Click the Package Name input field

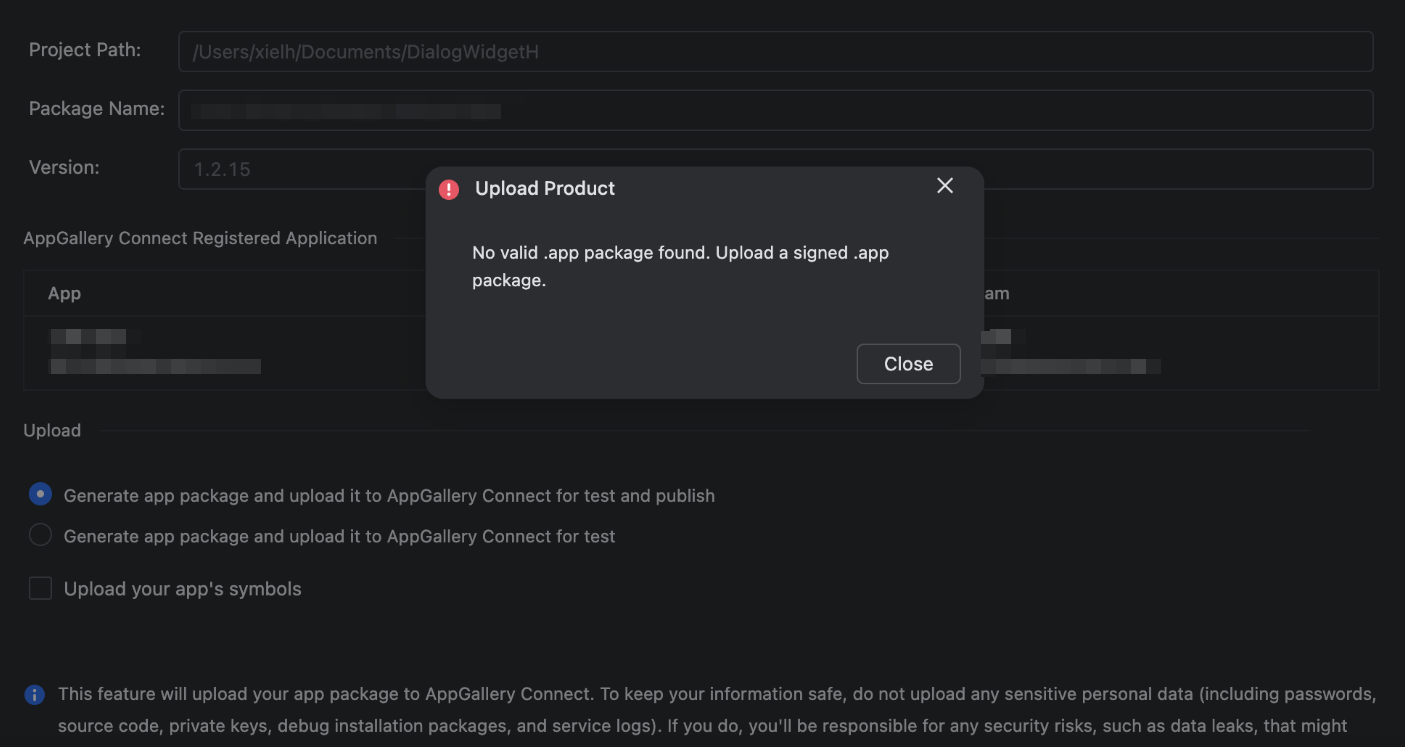tap(775, 110)
